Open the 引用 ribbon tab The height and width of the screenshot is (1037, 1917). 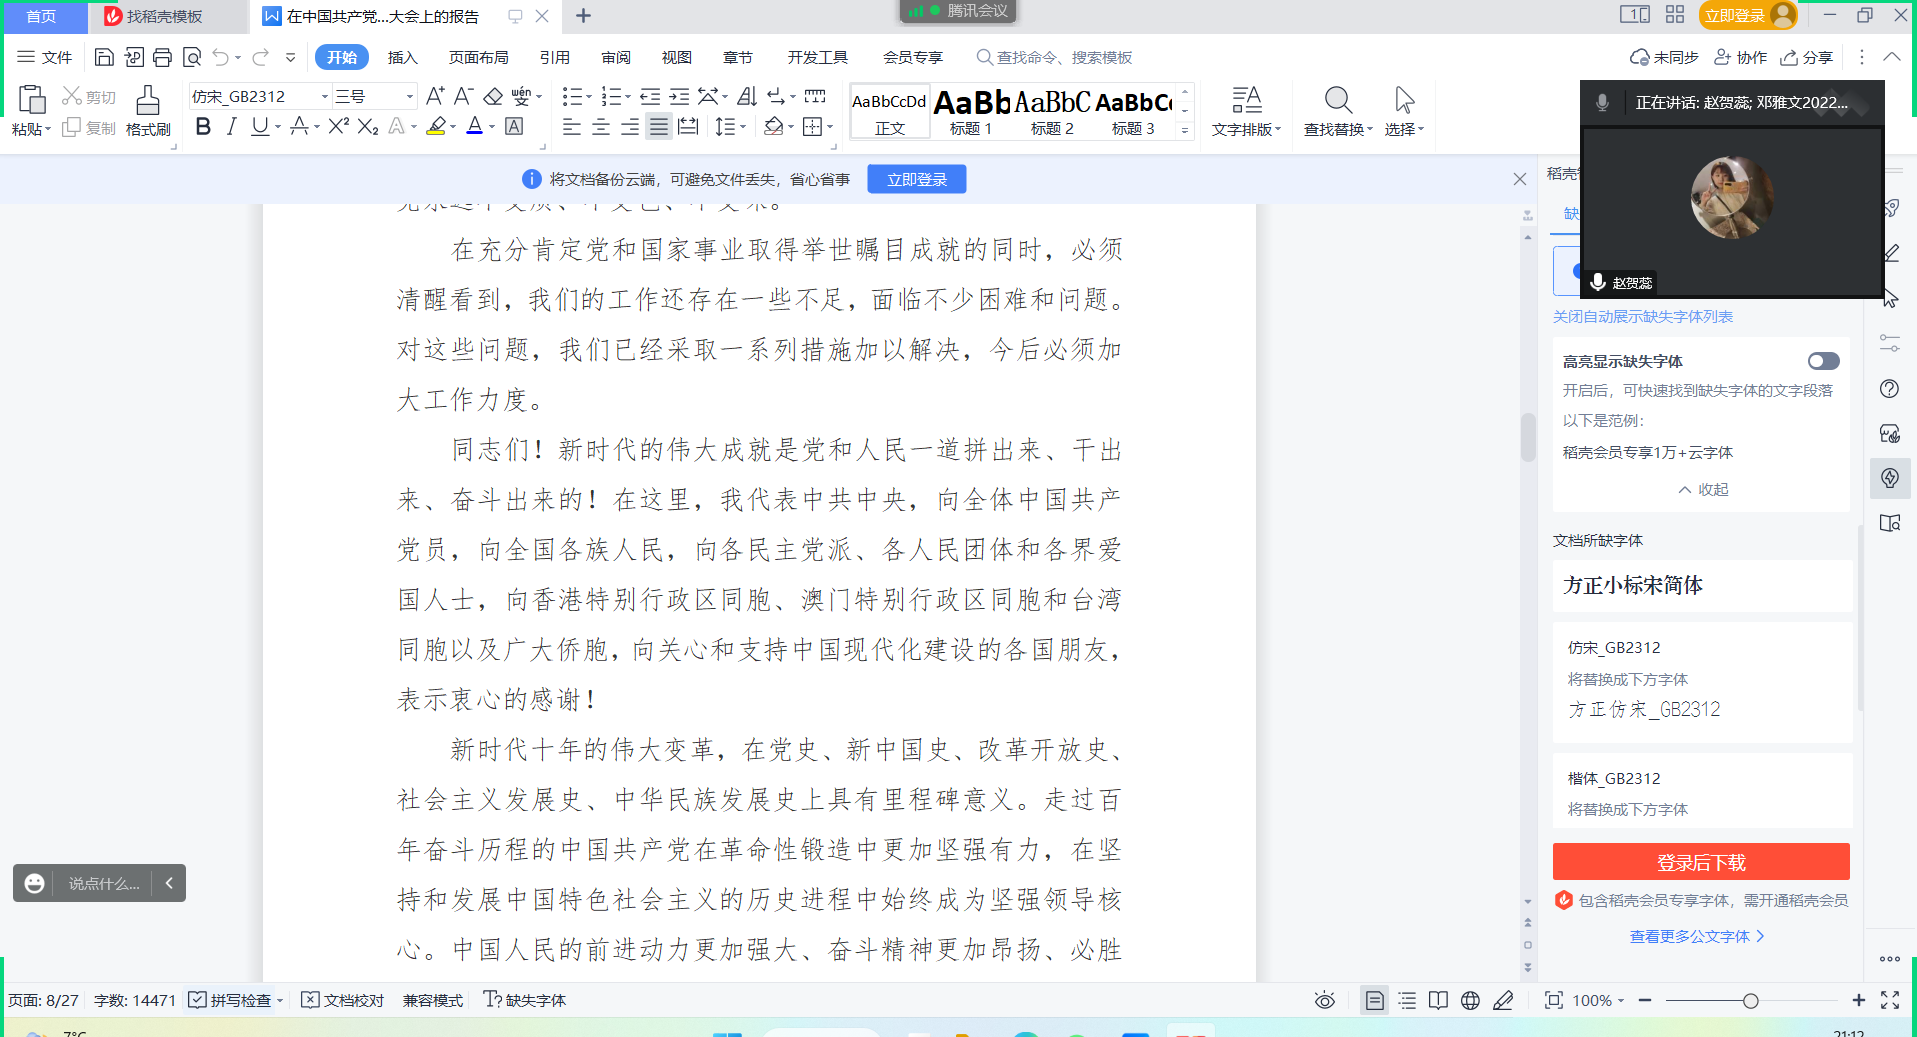(554, 57)
